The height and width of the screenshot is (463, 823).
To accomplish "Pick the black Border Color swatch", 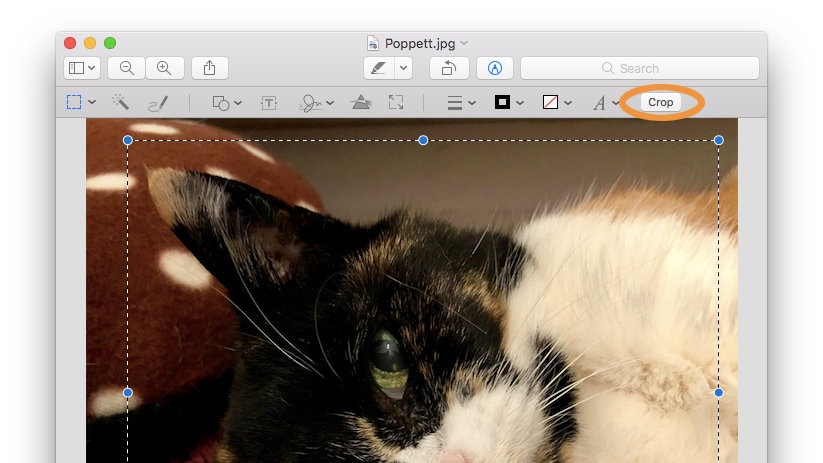I will coord(502,102).
